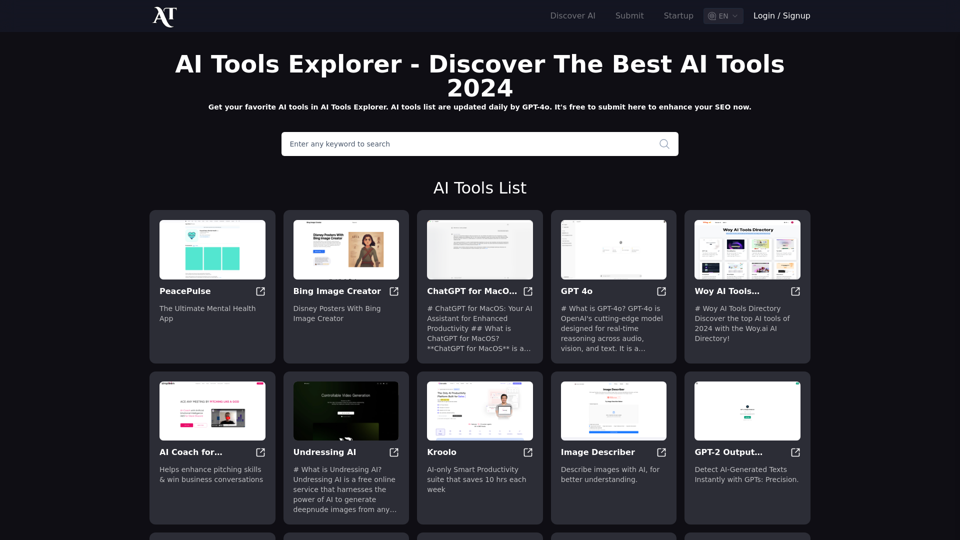Click 'Disney Posters With Bing Image Creator' text
Screen dimensions: 960x540
(337, 313)
